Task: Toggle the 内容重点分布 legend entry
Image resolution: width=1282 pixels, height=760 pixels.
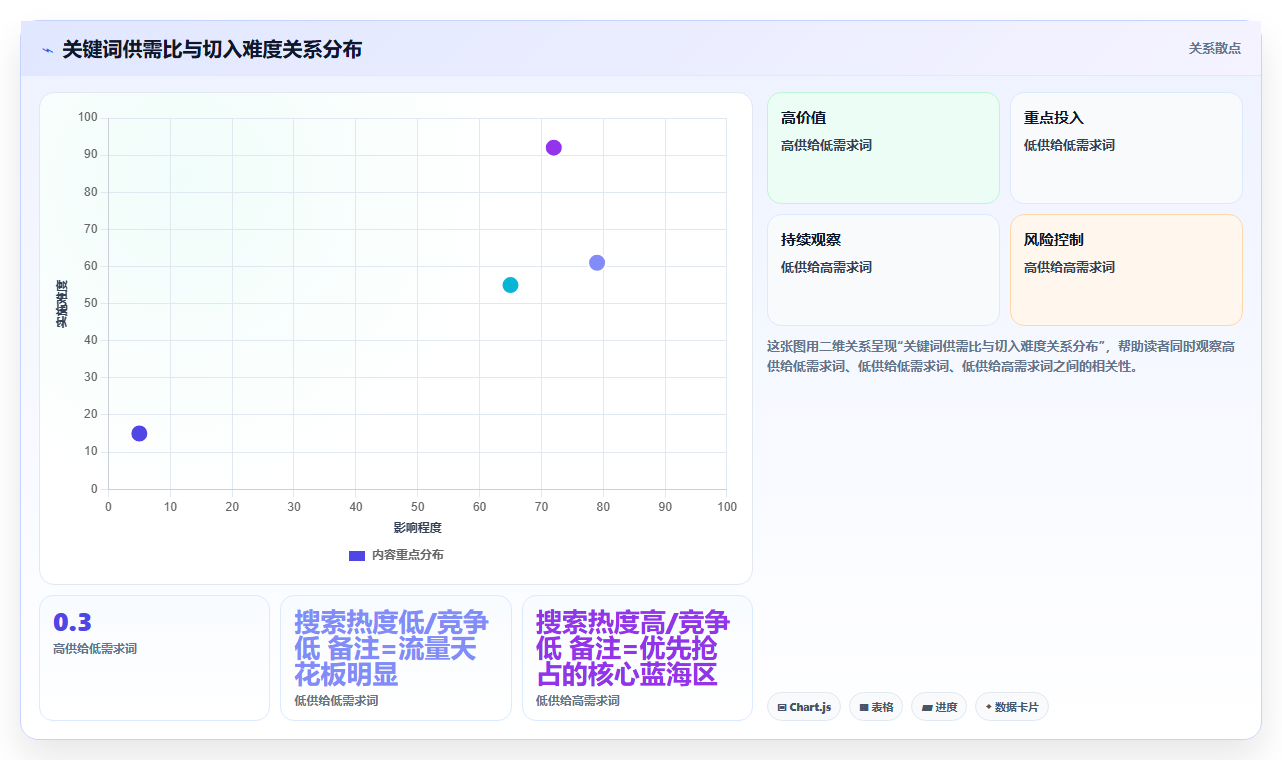Action: (396, 555)
